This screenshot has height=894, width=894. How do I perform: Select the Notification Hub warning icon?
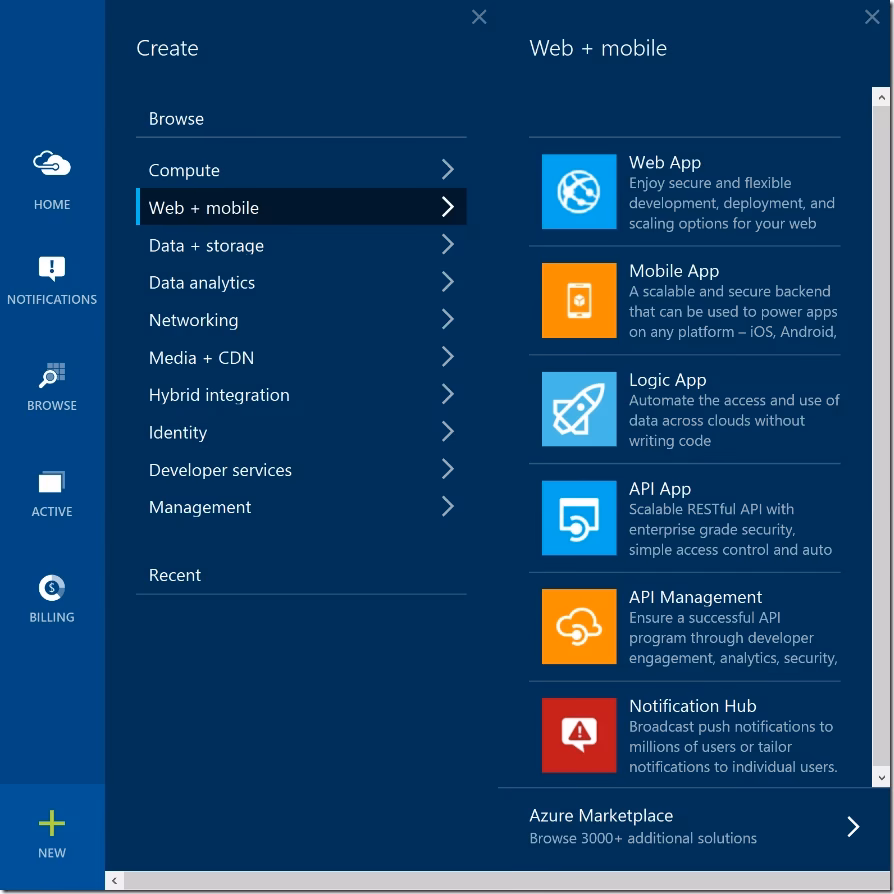pos(579,735)
